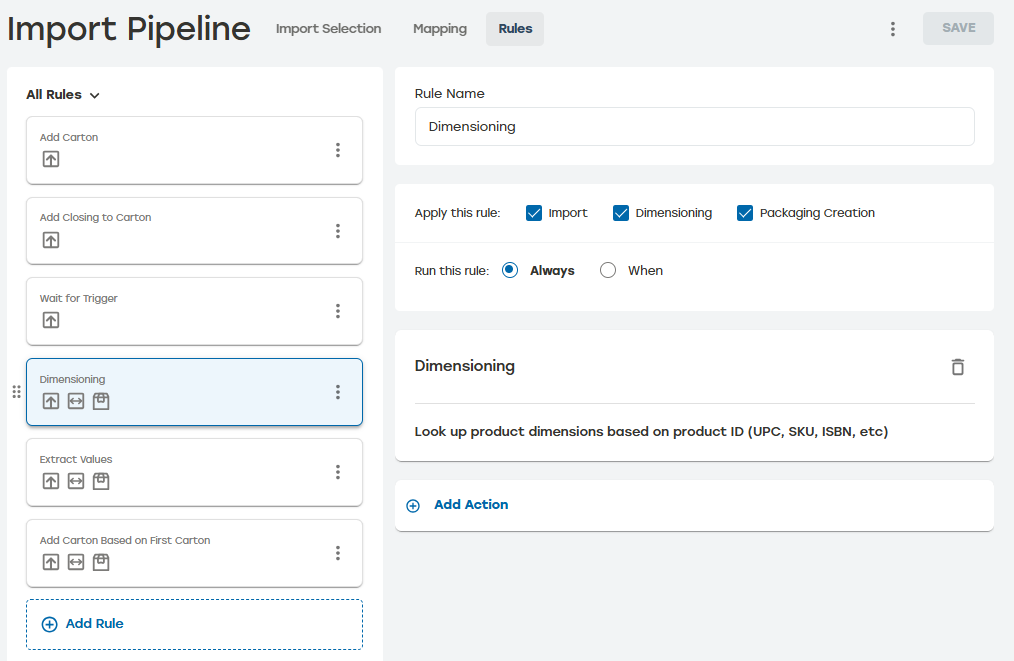Open the Dimensioning rule options menu

tap(338, 392)
